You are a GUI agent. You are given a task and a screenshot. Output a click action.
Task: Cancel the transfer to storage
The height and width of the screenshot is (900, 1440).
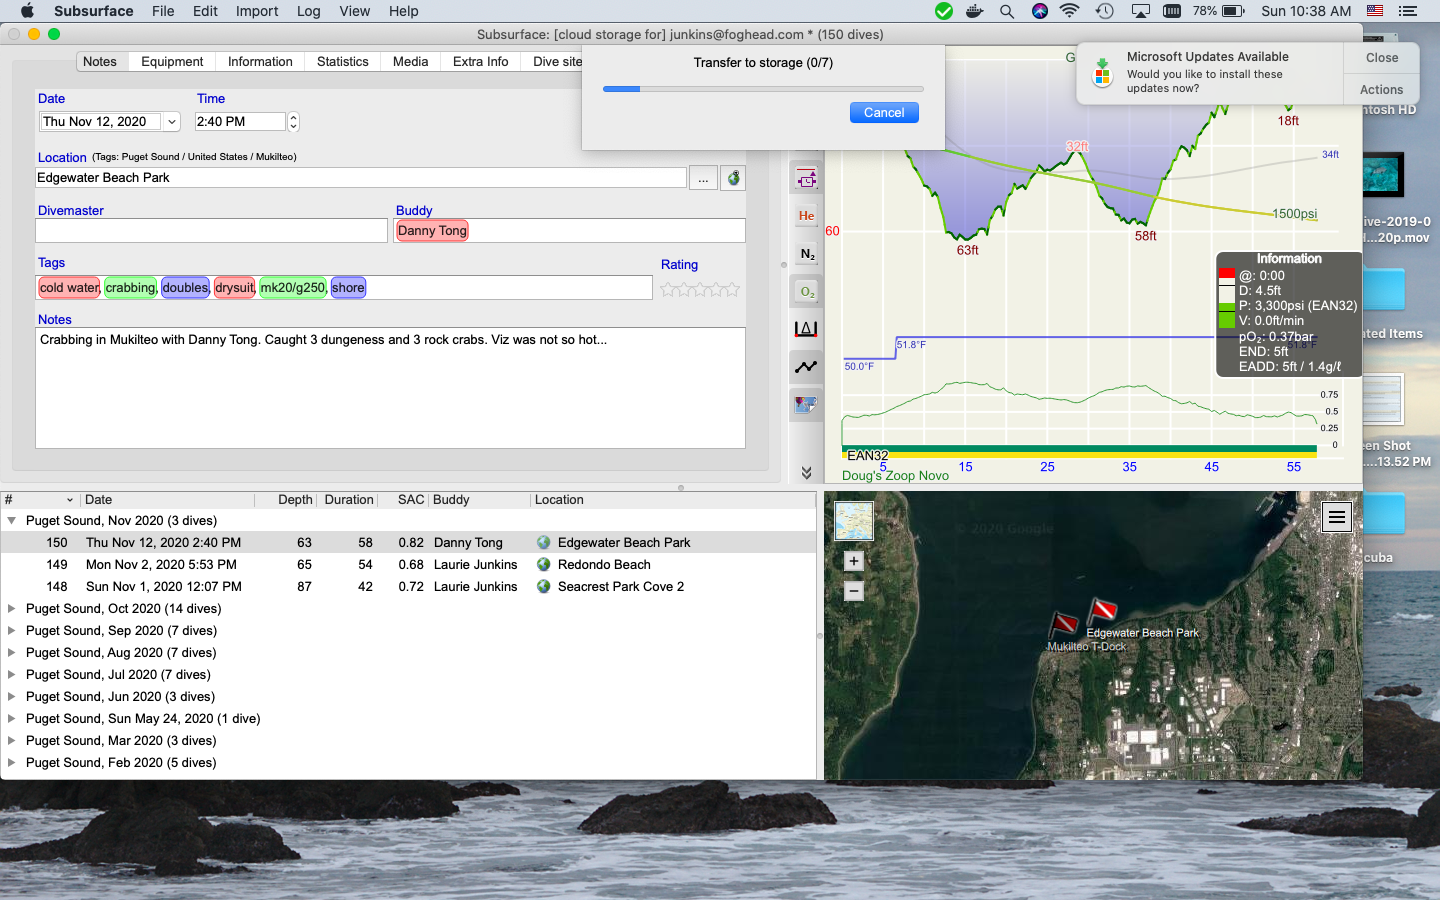(x=884, y=113)
